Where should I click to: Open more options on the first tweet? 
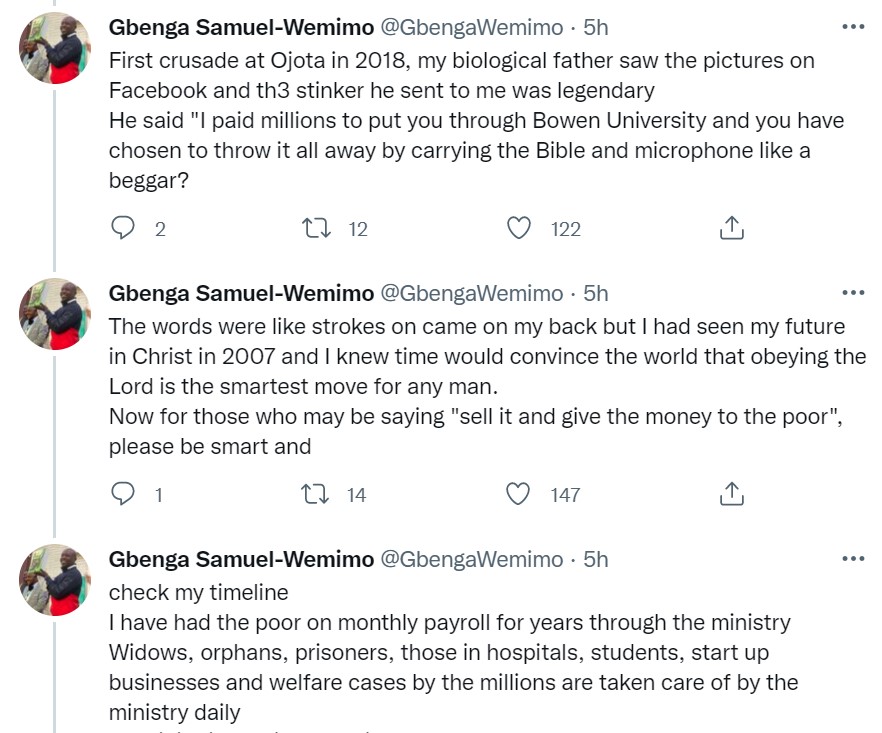(852, 27)
